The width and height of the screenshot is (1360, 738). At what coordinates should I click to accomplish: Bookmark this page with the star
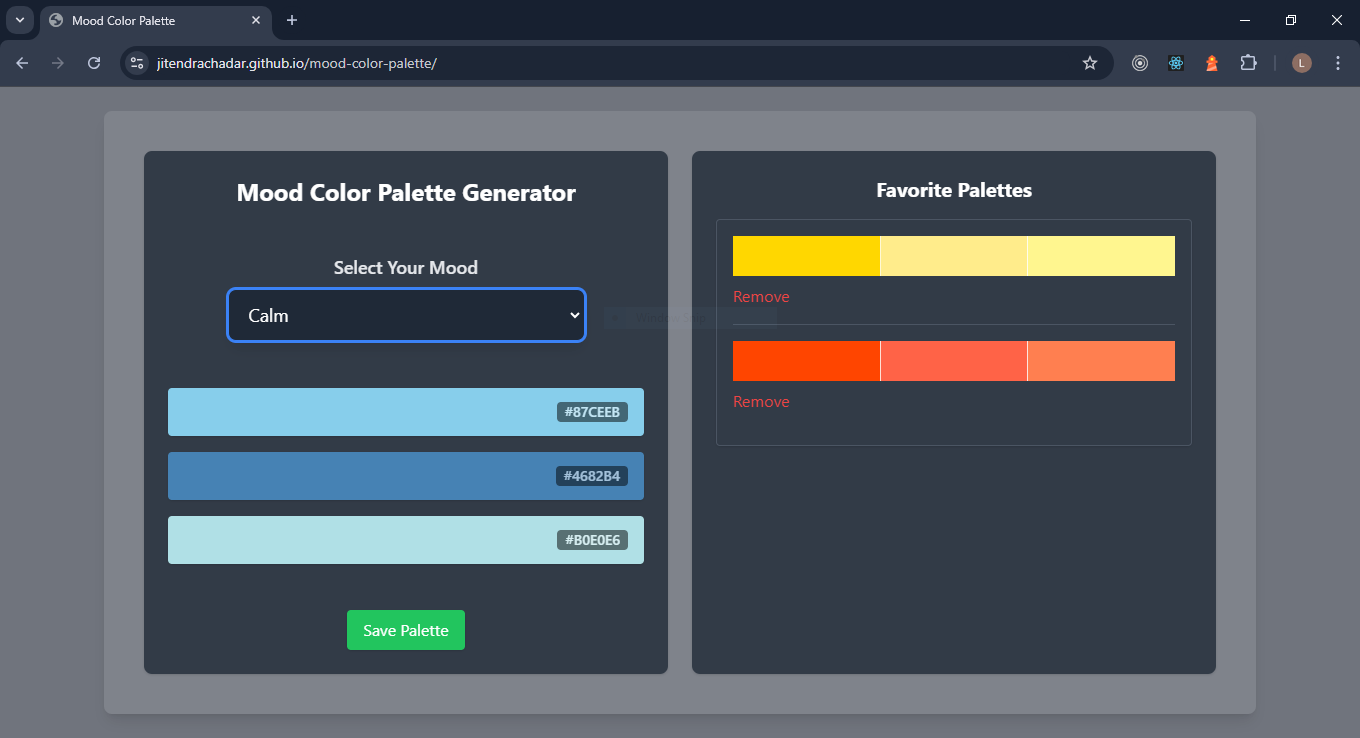(x=1090, y=63)
